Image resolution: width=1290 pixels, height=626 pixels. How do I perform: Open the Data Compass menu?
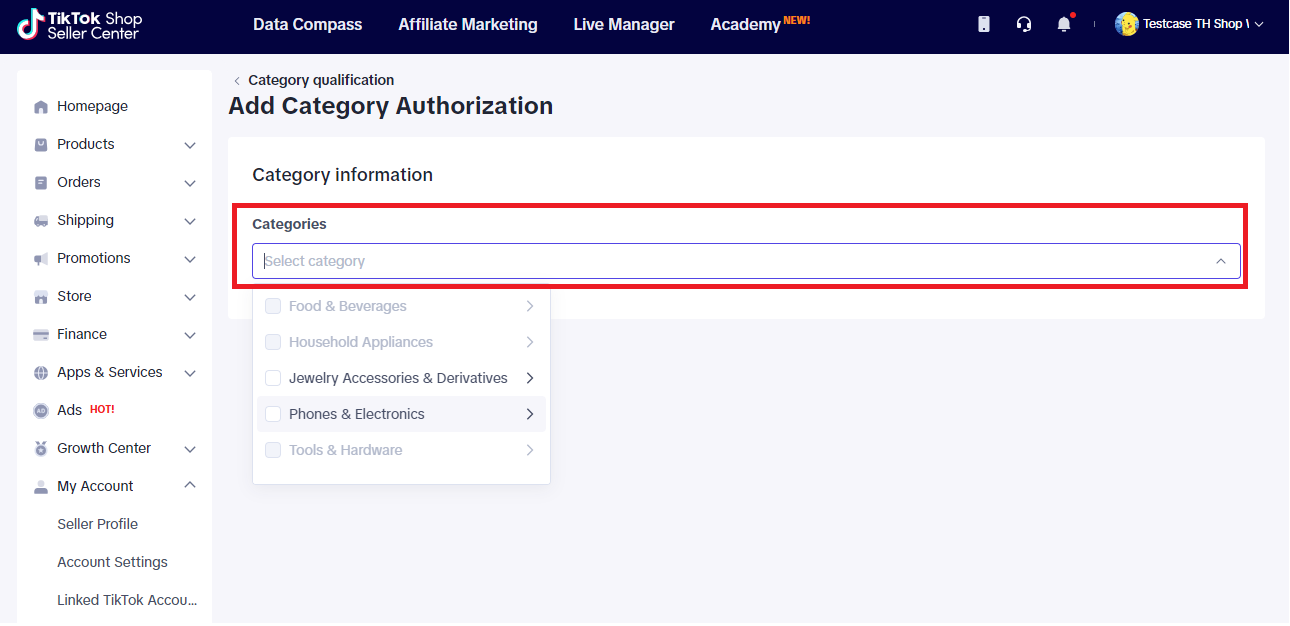point(308,24)
